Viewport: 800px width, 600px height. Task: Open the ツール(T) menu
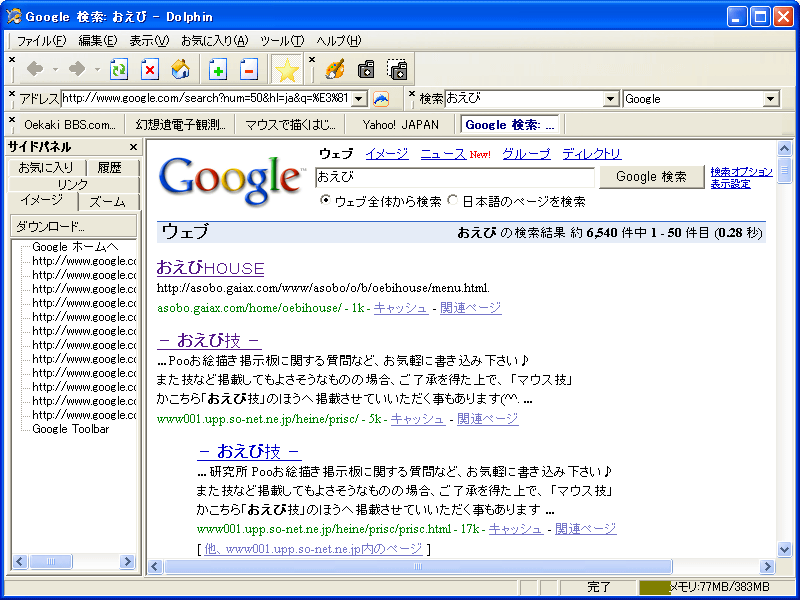coord(282,41)
